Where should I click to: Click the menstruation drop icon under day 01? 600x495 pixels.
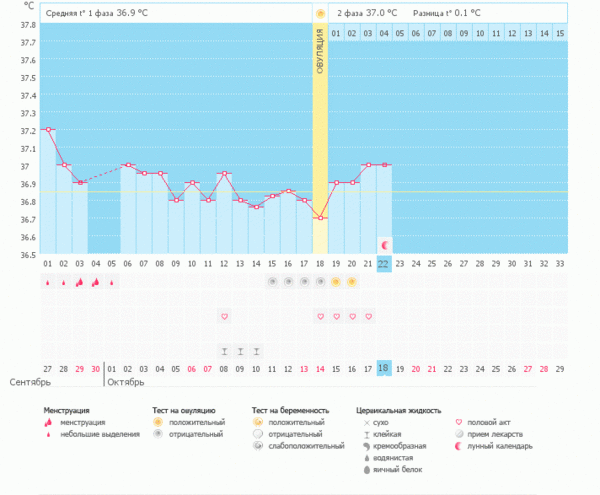point(47,283)
